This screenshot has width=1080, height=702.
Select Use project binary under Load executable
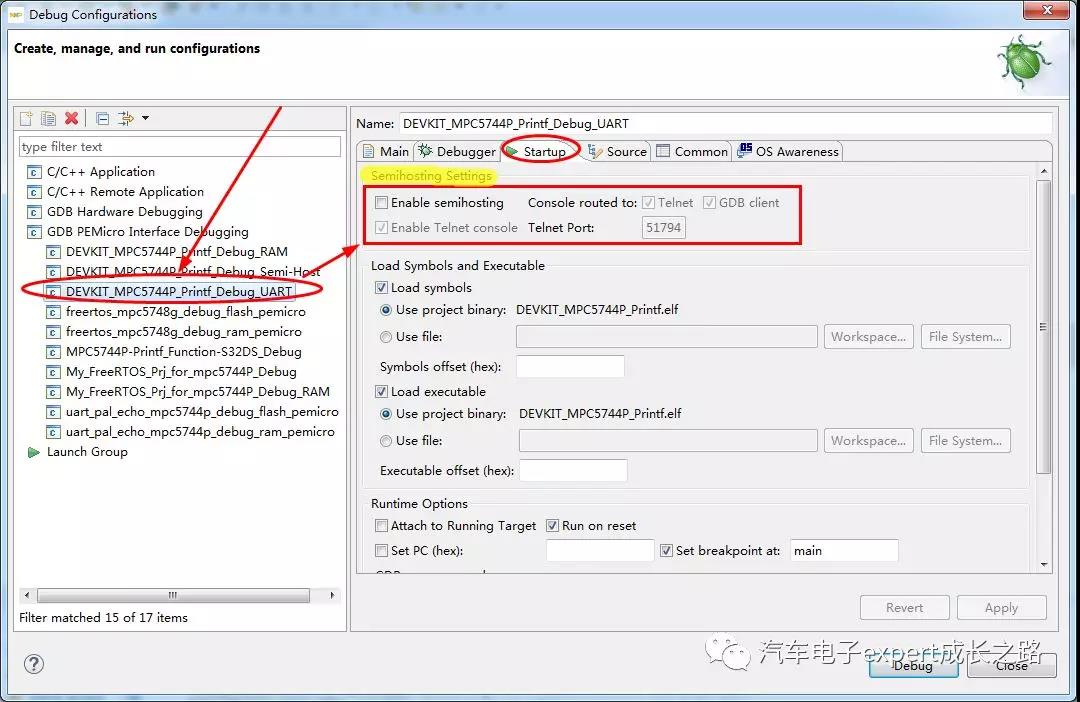(386, 414)
